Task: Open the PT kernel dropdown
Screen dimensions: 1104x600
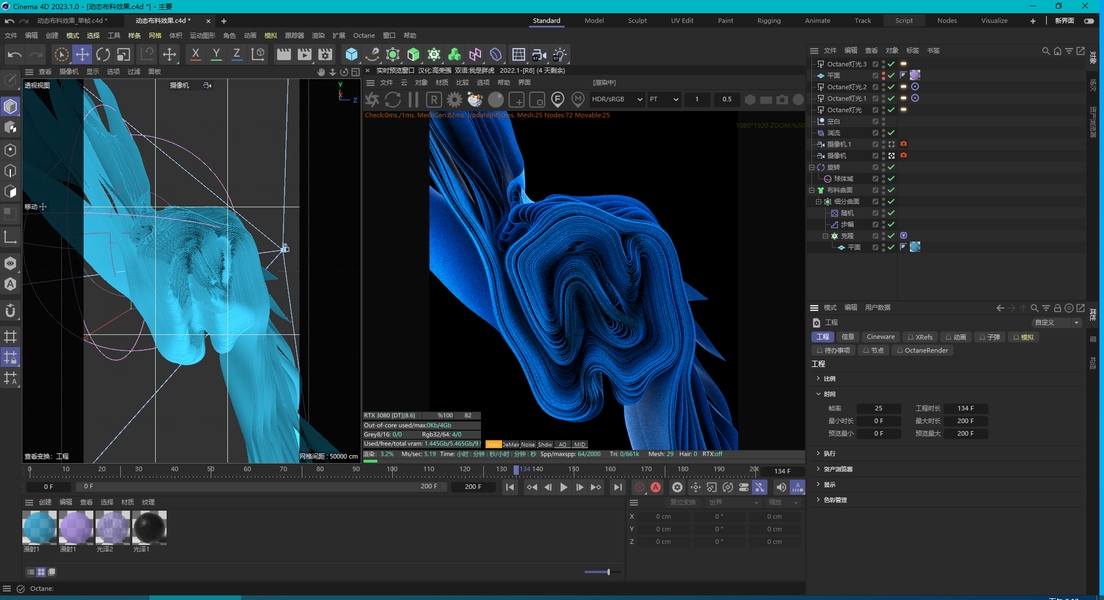Action: (x=664, y=99)
